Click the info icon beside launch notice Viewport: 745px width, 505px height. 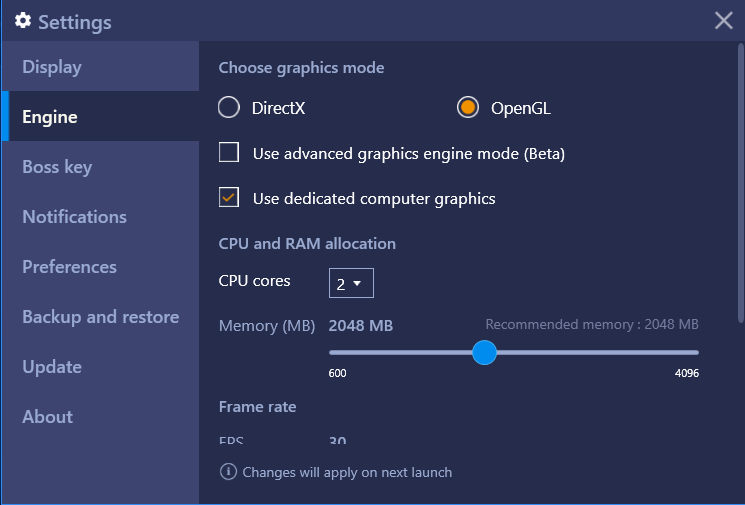228,472
